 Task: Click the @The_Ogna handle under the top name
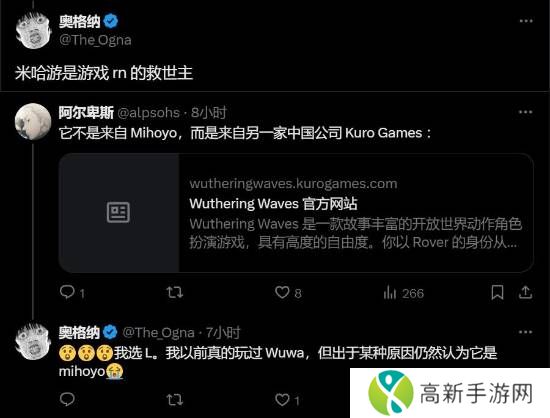coord(95,40)
